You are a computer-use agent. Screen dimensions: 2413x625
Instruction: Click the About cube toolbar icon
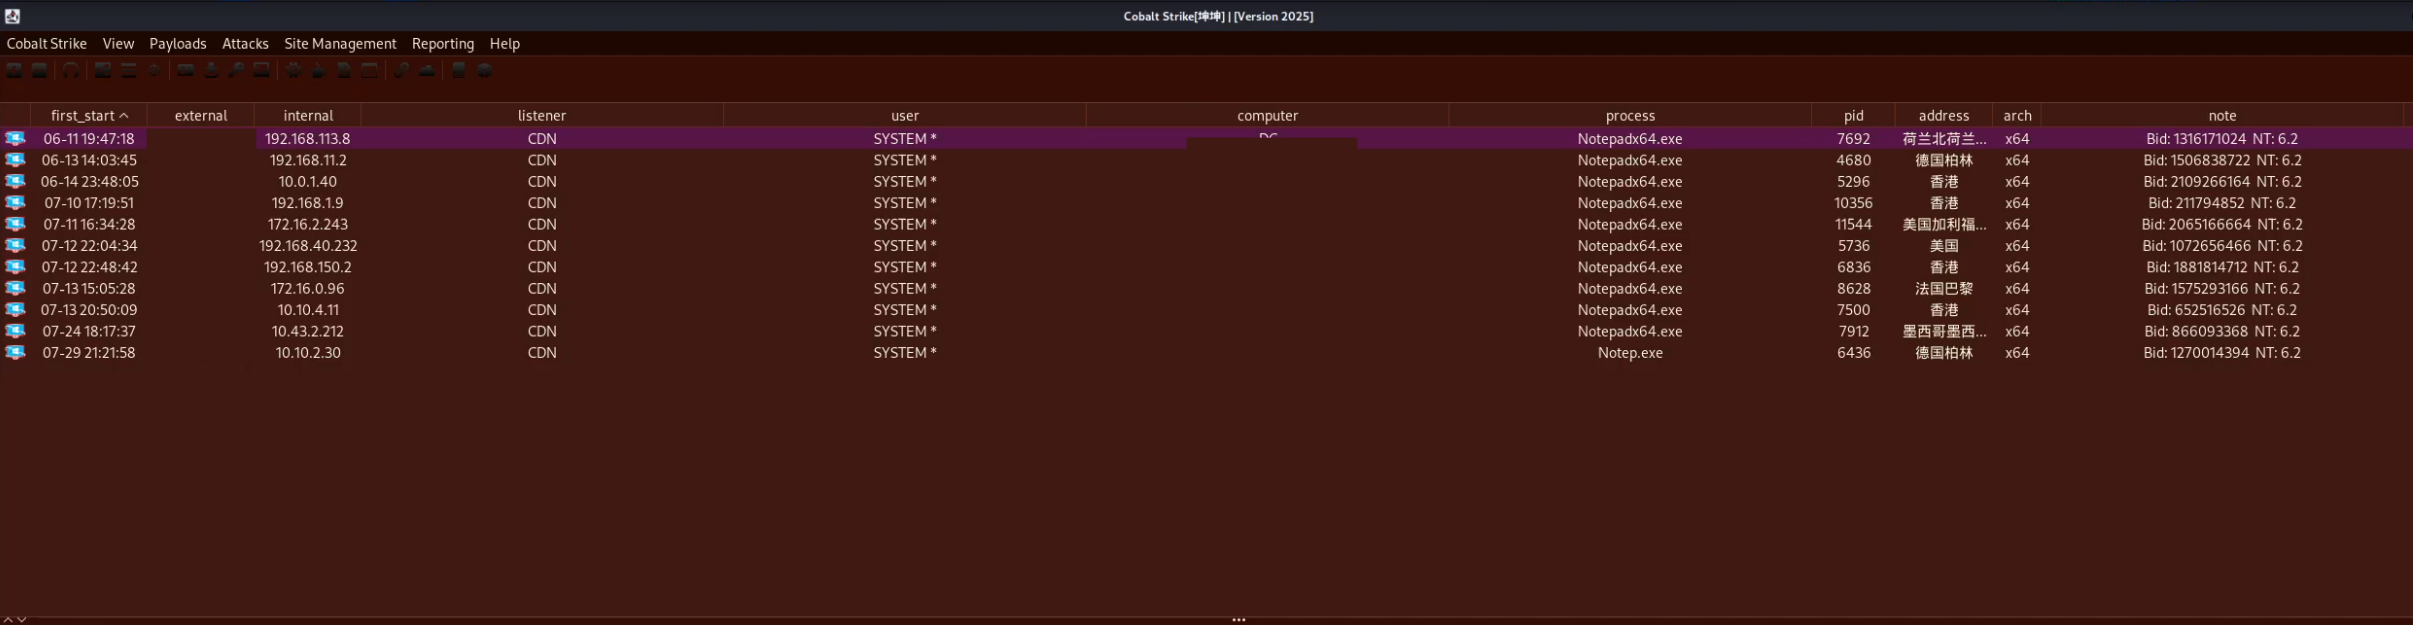pyautogui.click(x=485, y=70)
